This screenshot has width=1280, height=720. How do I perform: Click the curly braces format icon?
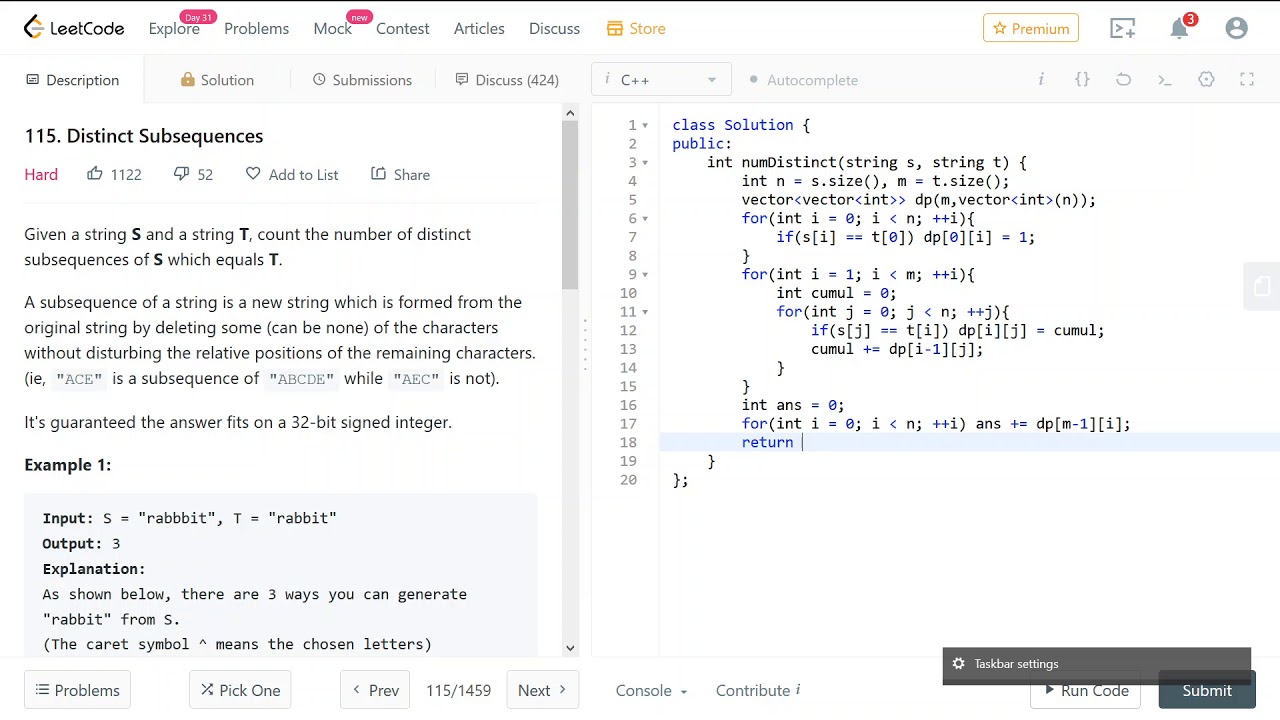1082,80
